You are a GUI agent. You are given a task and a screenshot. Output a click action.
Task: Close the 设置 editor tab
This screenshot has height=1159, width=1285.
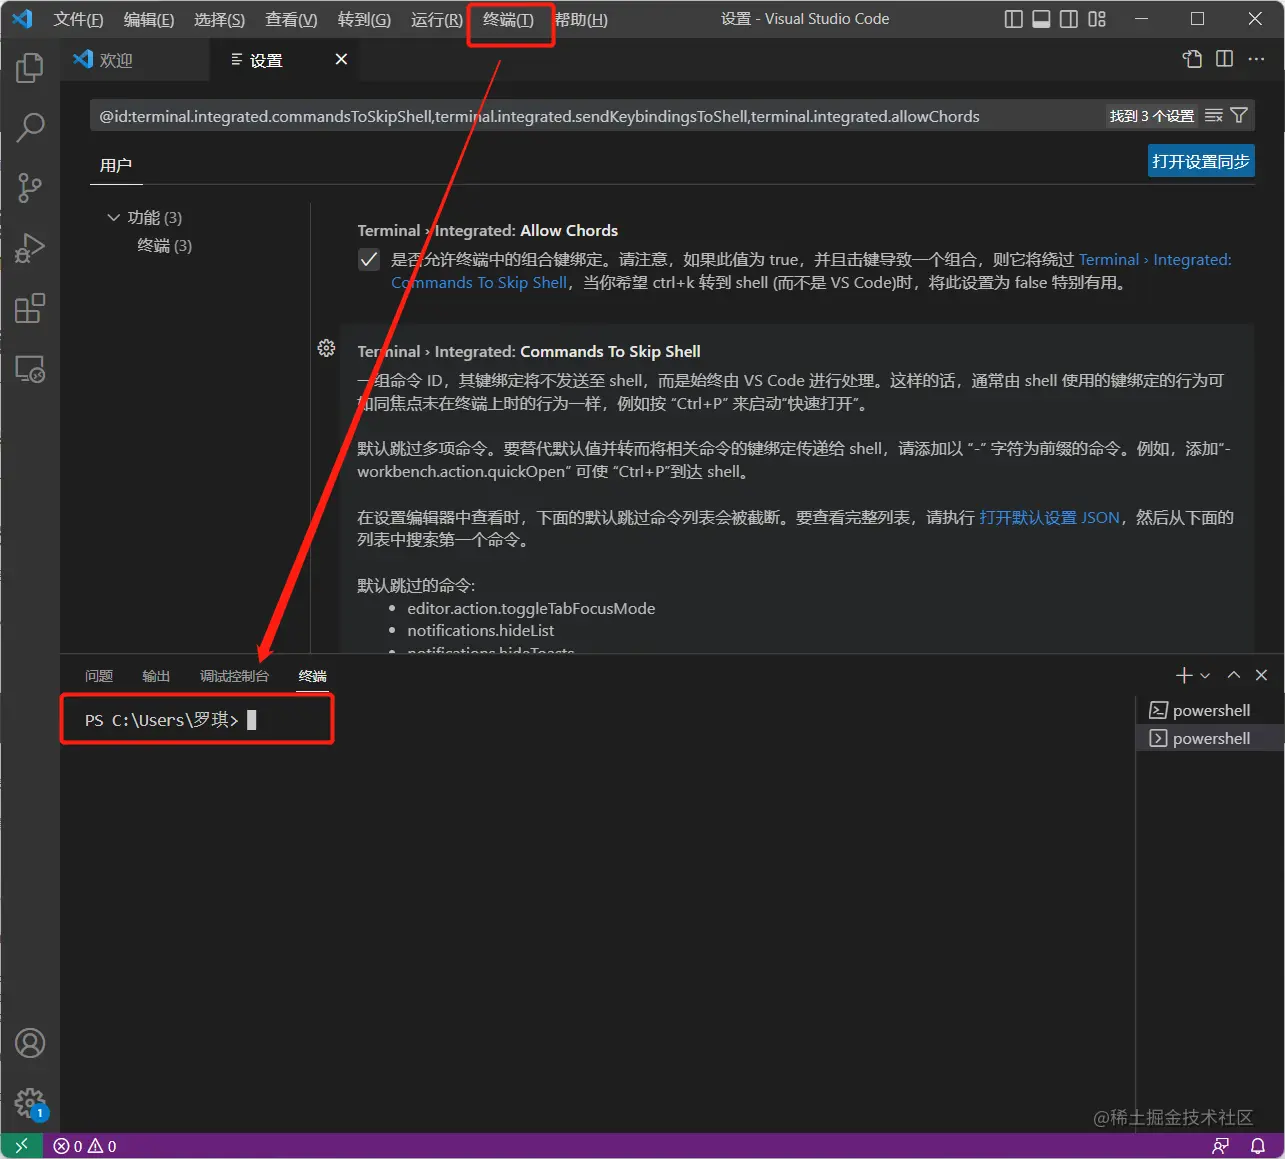tap(341, 60)
